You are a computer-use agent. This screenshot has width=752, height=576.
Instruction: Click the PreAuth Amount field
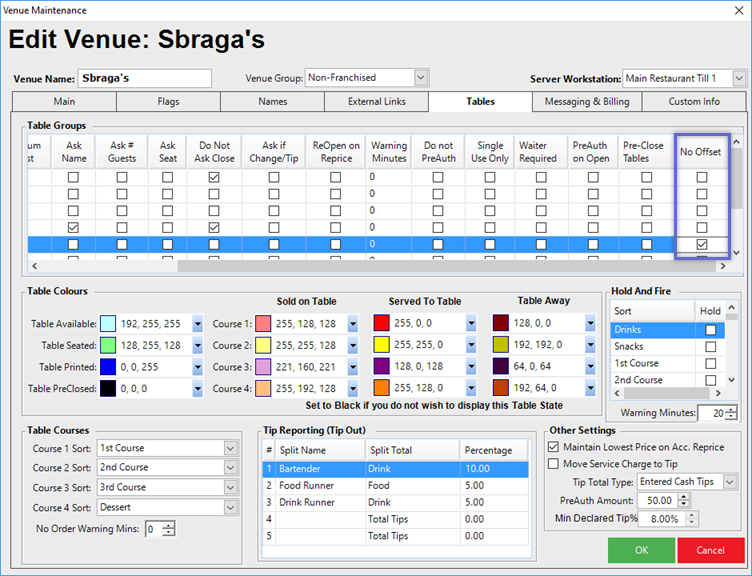click(x=657, y=501)
